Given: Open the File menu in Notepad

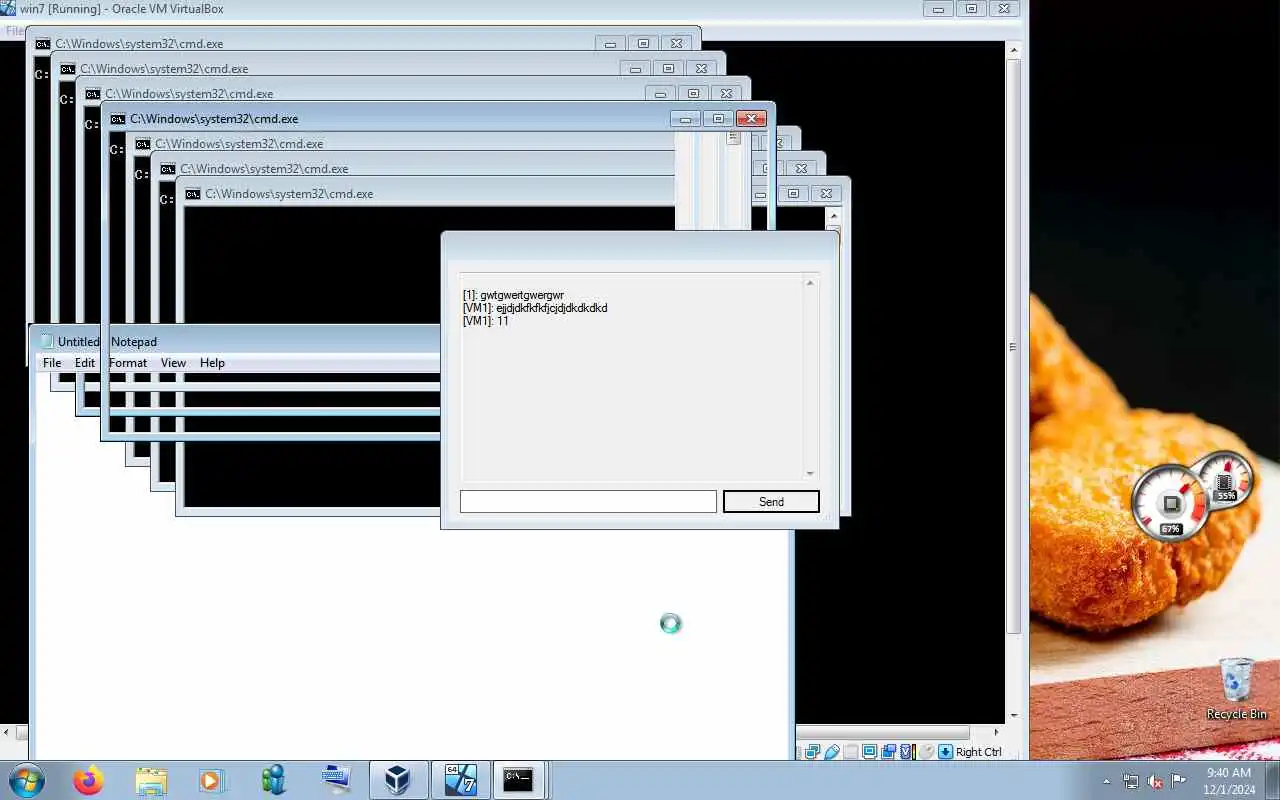Looking at the screenshot, I should coord(52,363).
